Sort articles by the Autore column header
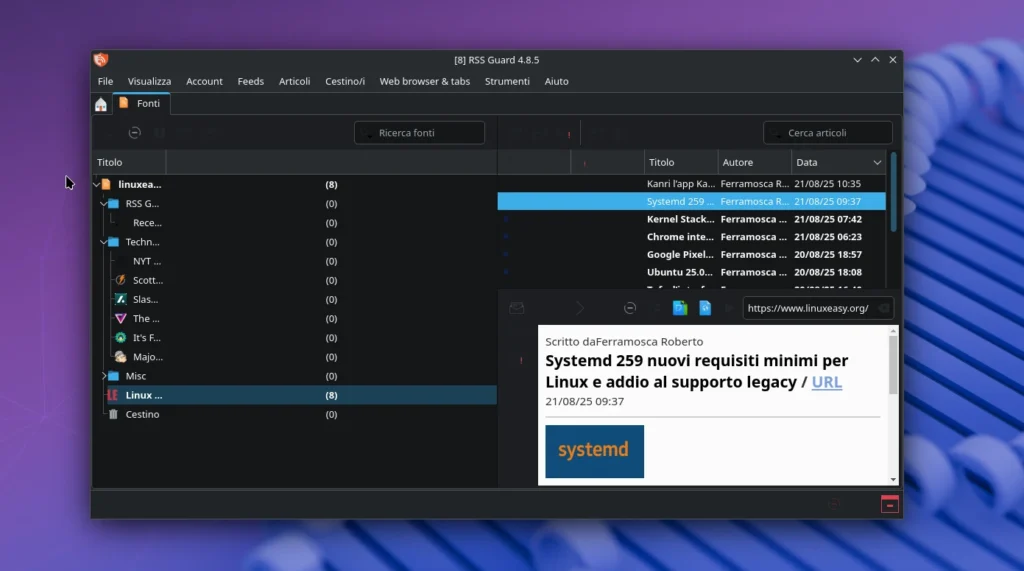This screenshot has height=571, width=1024. (x=754, y=163)
